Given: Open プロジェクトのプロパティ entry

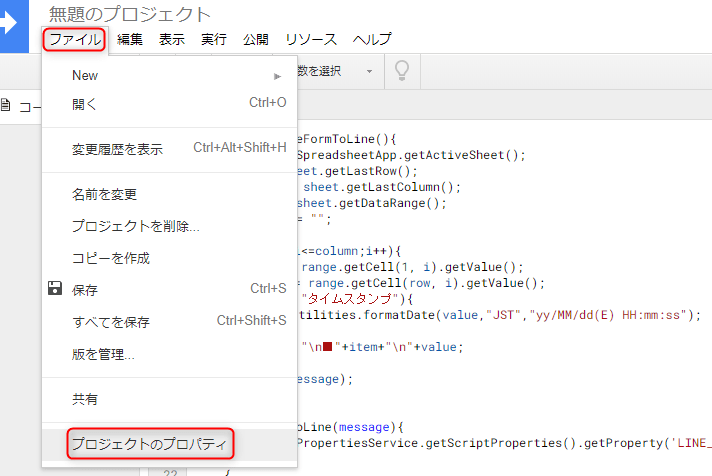Looking at the screenshot, I should tap(169, 443).
